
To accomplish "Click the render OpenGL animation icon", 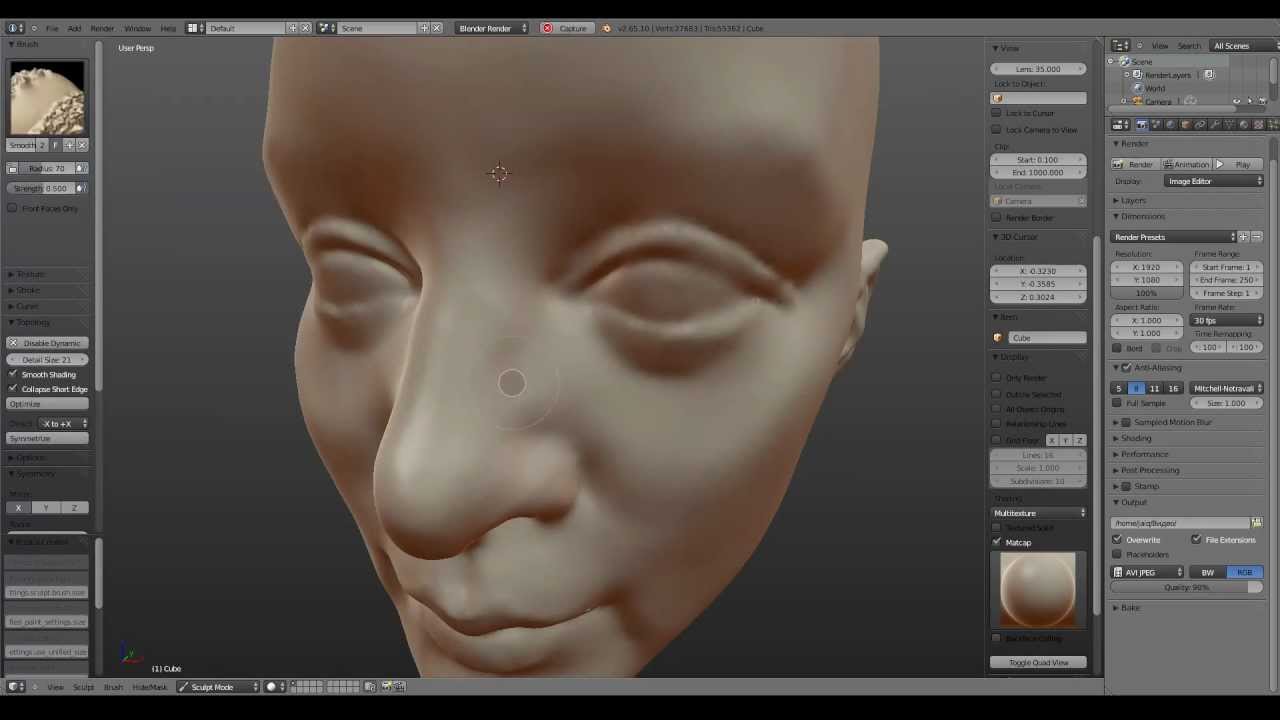I will coord(400,687).
